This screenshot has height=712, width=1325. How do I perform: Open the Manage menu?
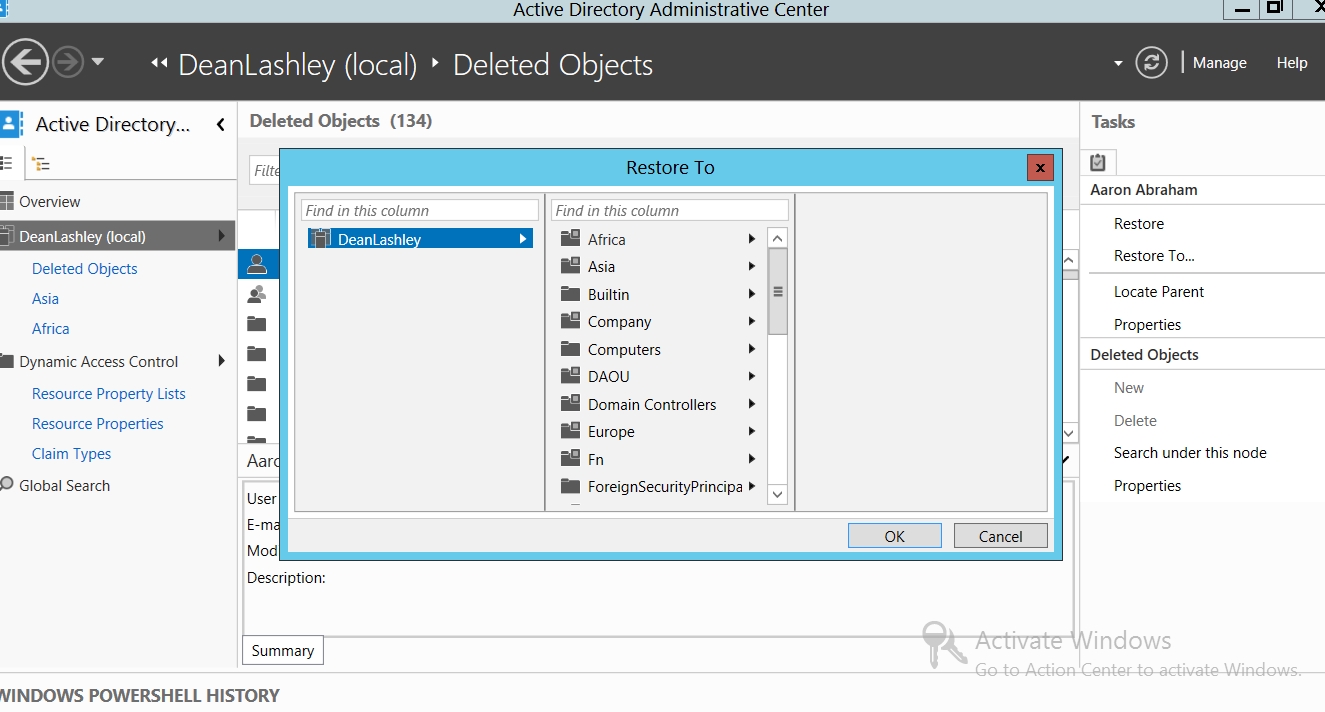coord(1219,63)
